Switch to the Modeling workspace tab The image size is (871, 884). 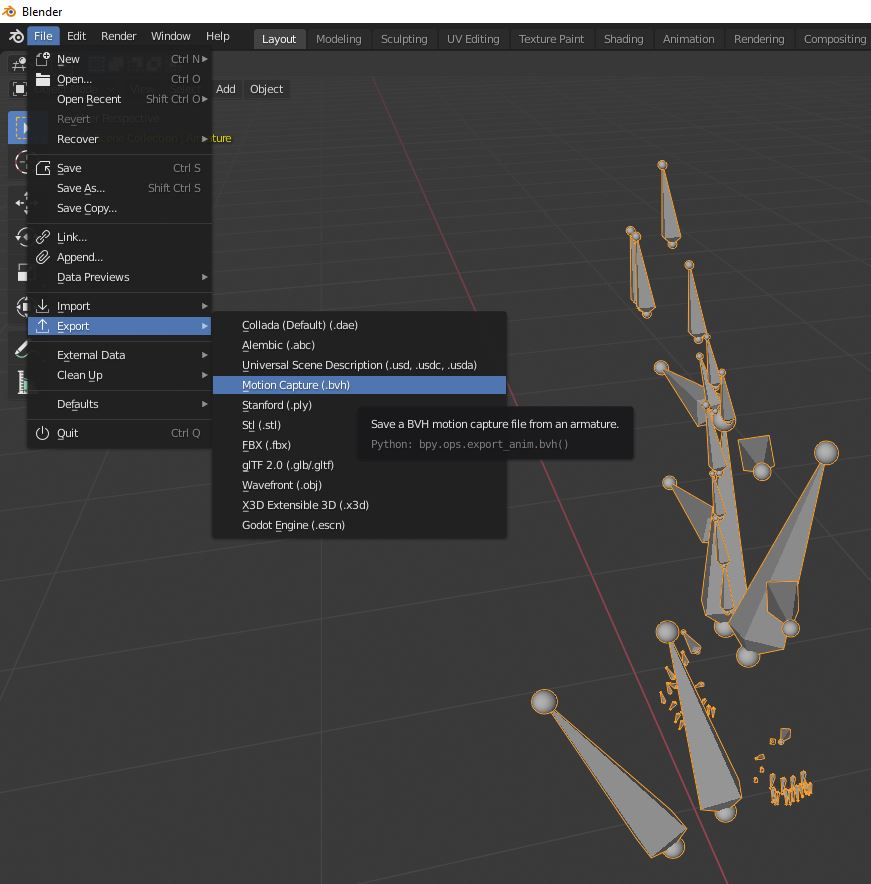tap(338, 39)
